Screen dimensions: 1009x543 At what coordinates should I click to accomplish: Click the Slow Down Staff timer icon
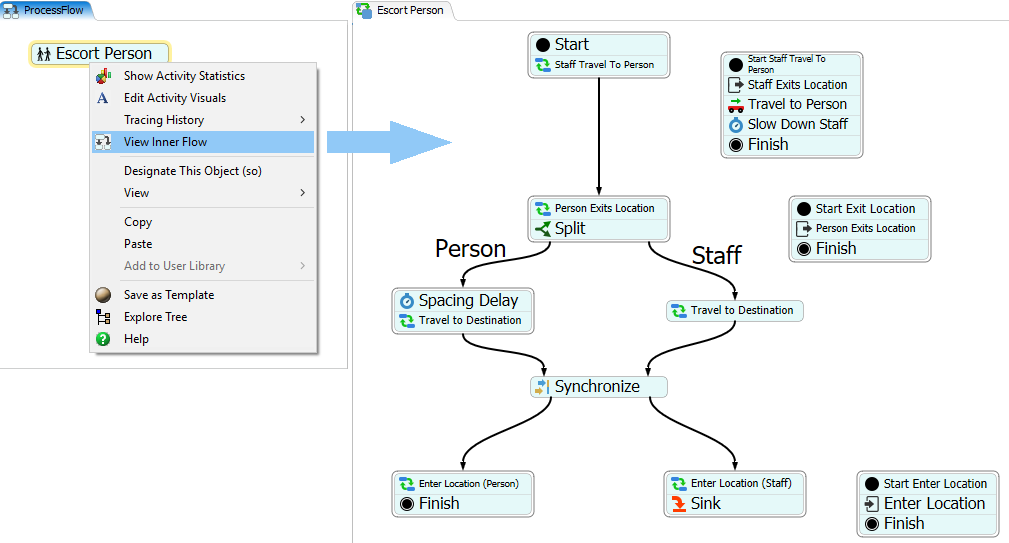[735, 125]
